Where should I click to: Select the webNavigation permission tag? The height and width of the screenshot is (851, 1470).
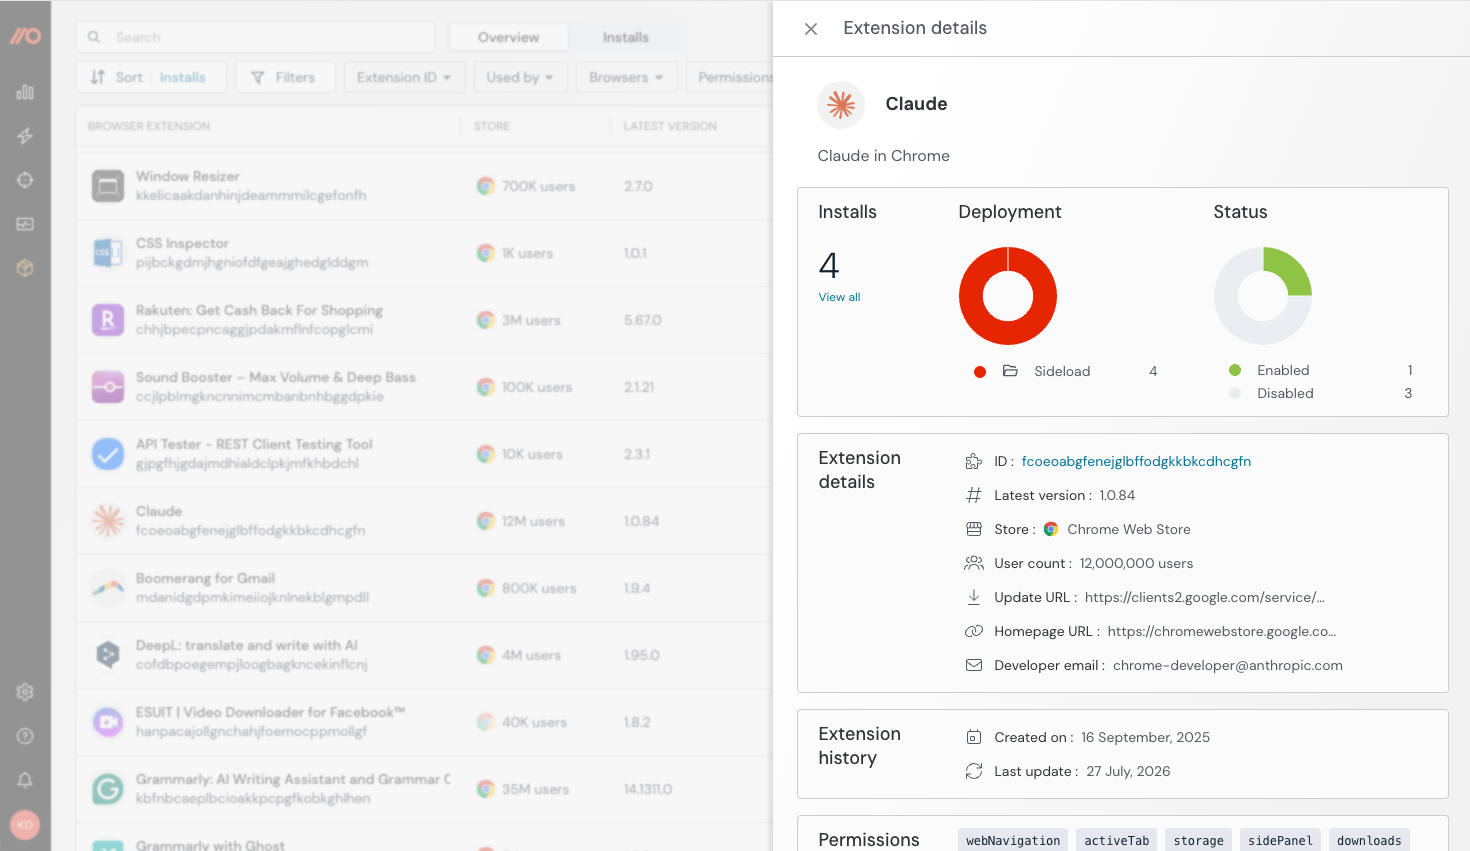coord(1013,841)
